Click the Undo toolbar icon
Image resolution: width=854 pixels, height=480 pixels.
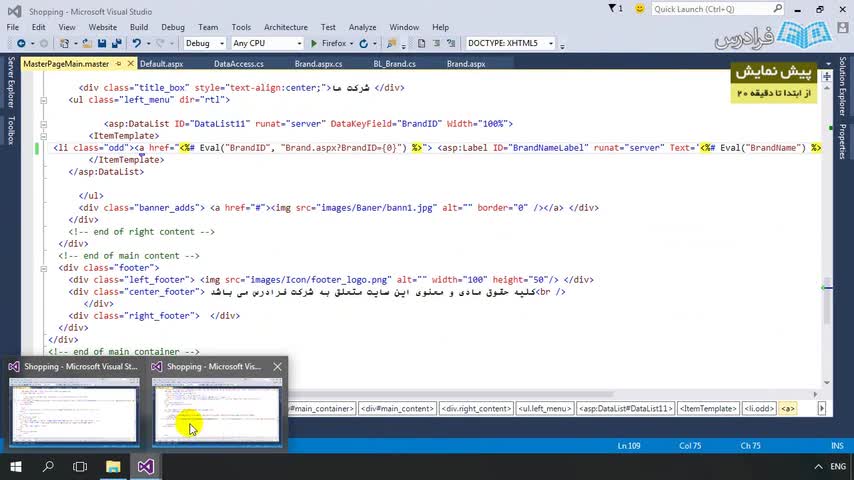coord(136,43)
